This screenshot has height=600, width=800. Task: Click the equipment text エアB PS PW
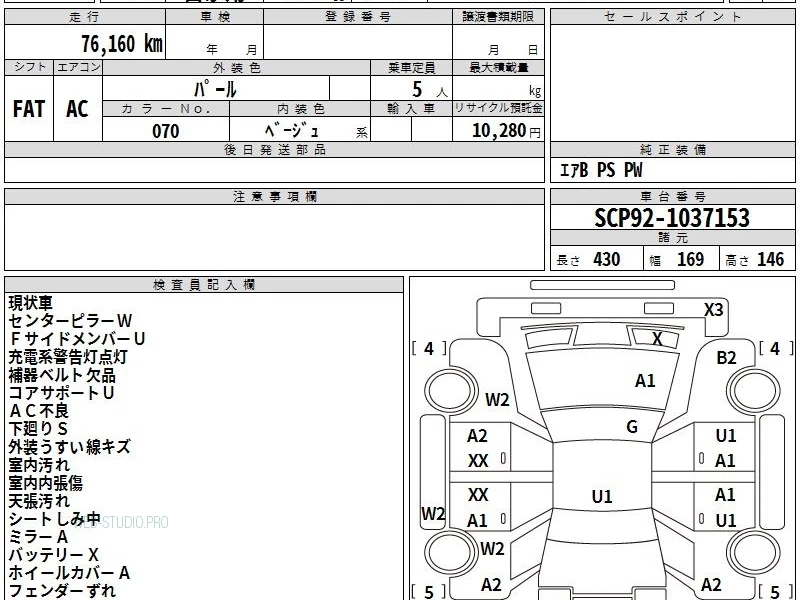(601, 170)
